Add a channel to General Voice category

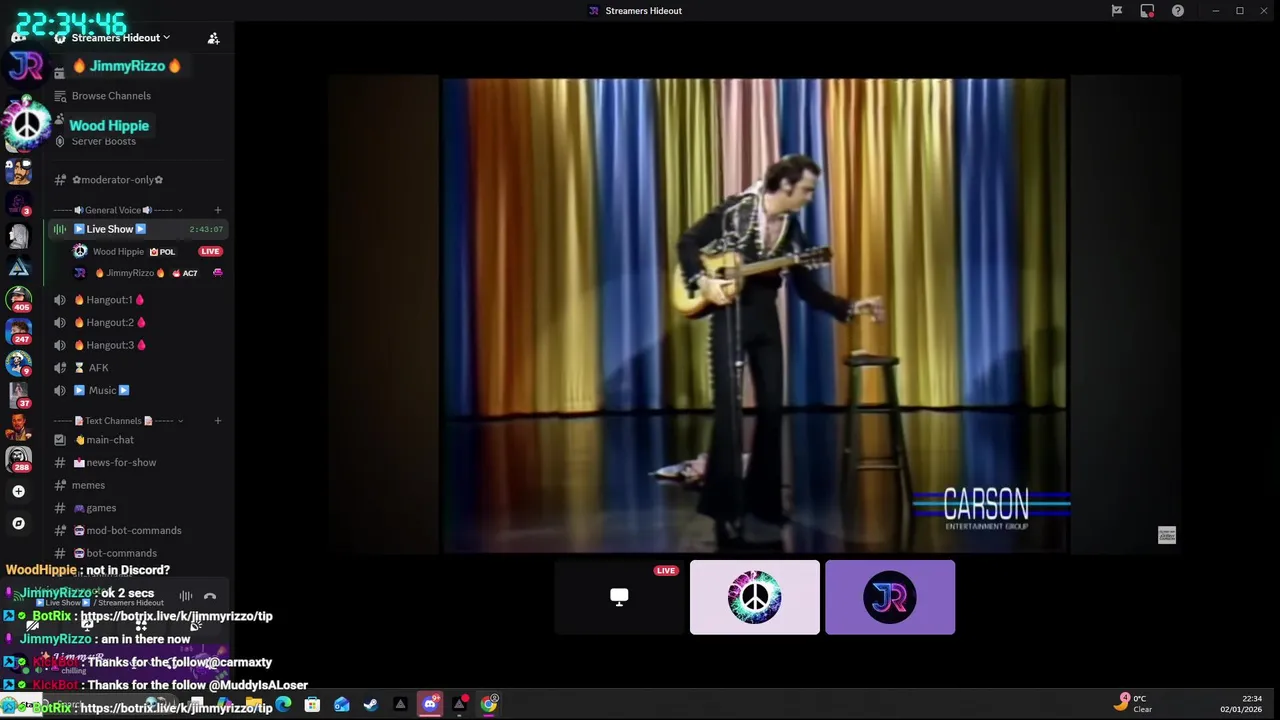218,210
